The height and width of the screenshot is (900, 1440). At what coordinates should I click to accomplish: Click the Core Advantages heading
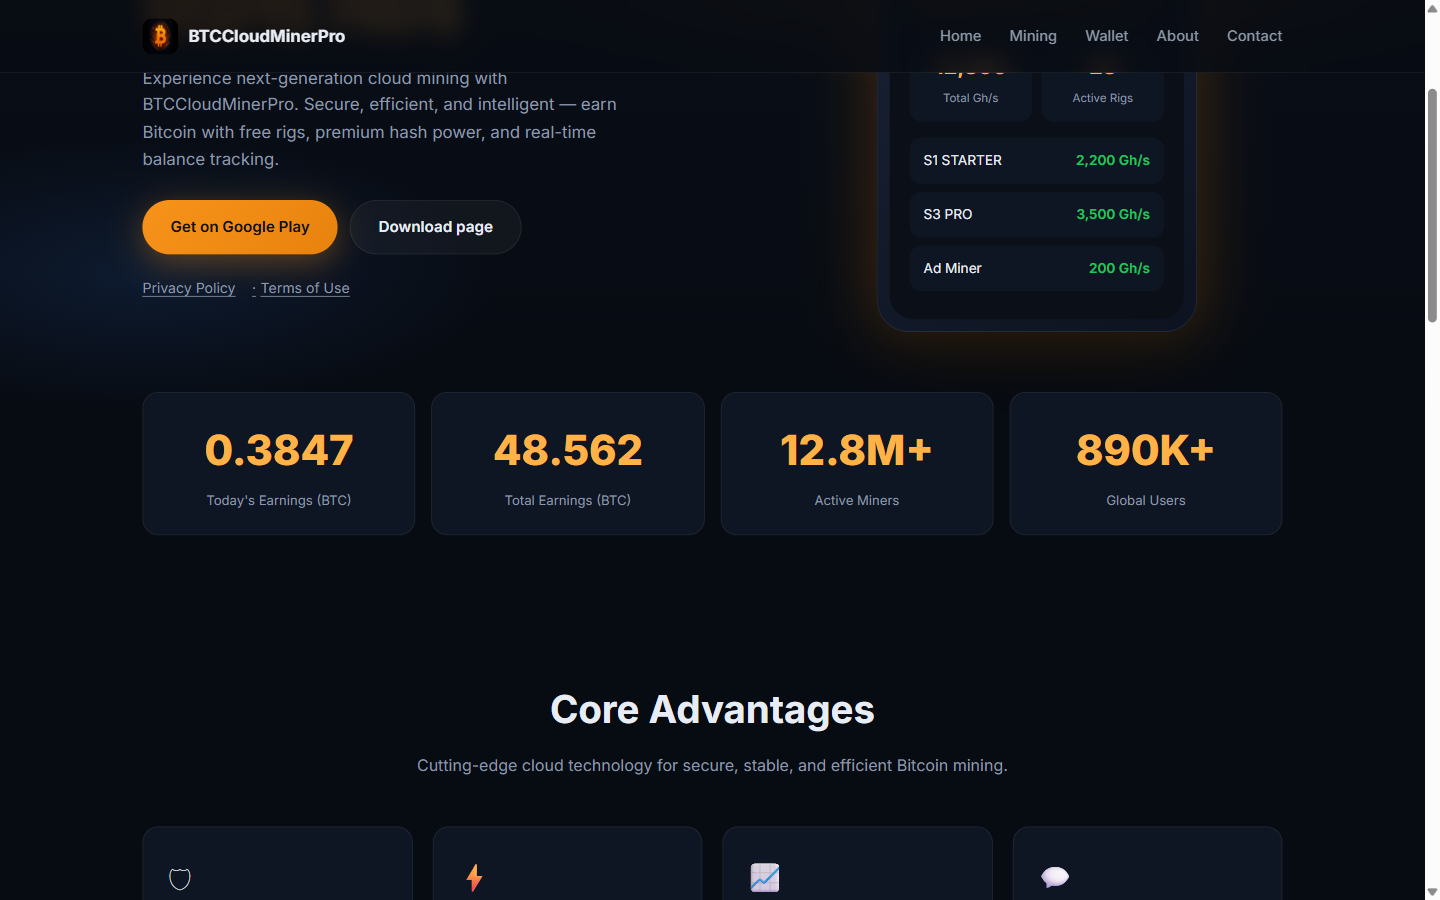(712, 710)
